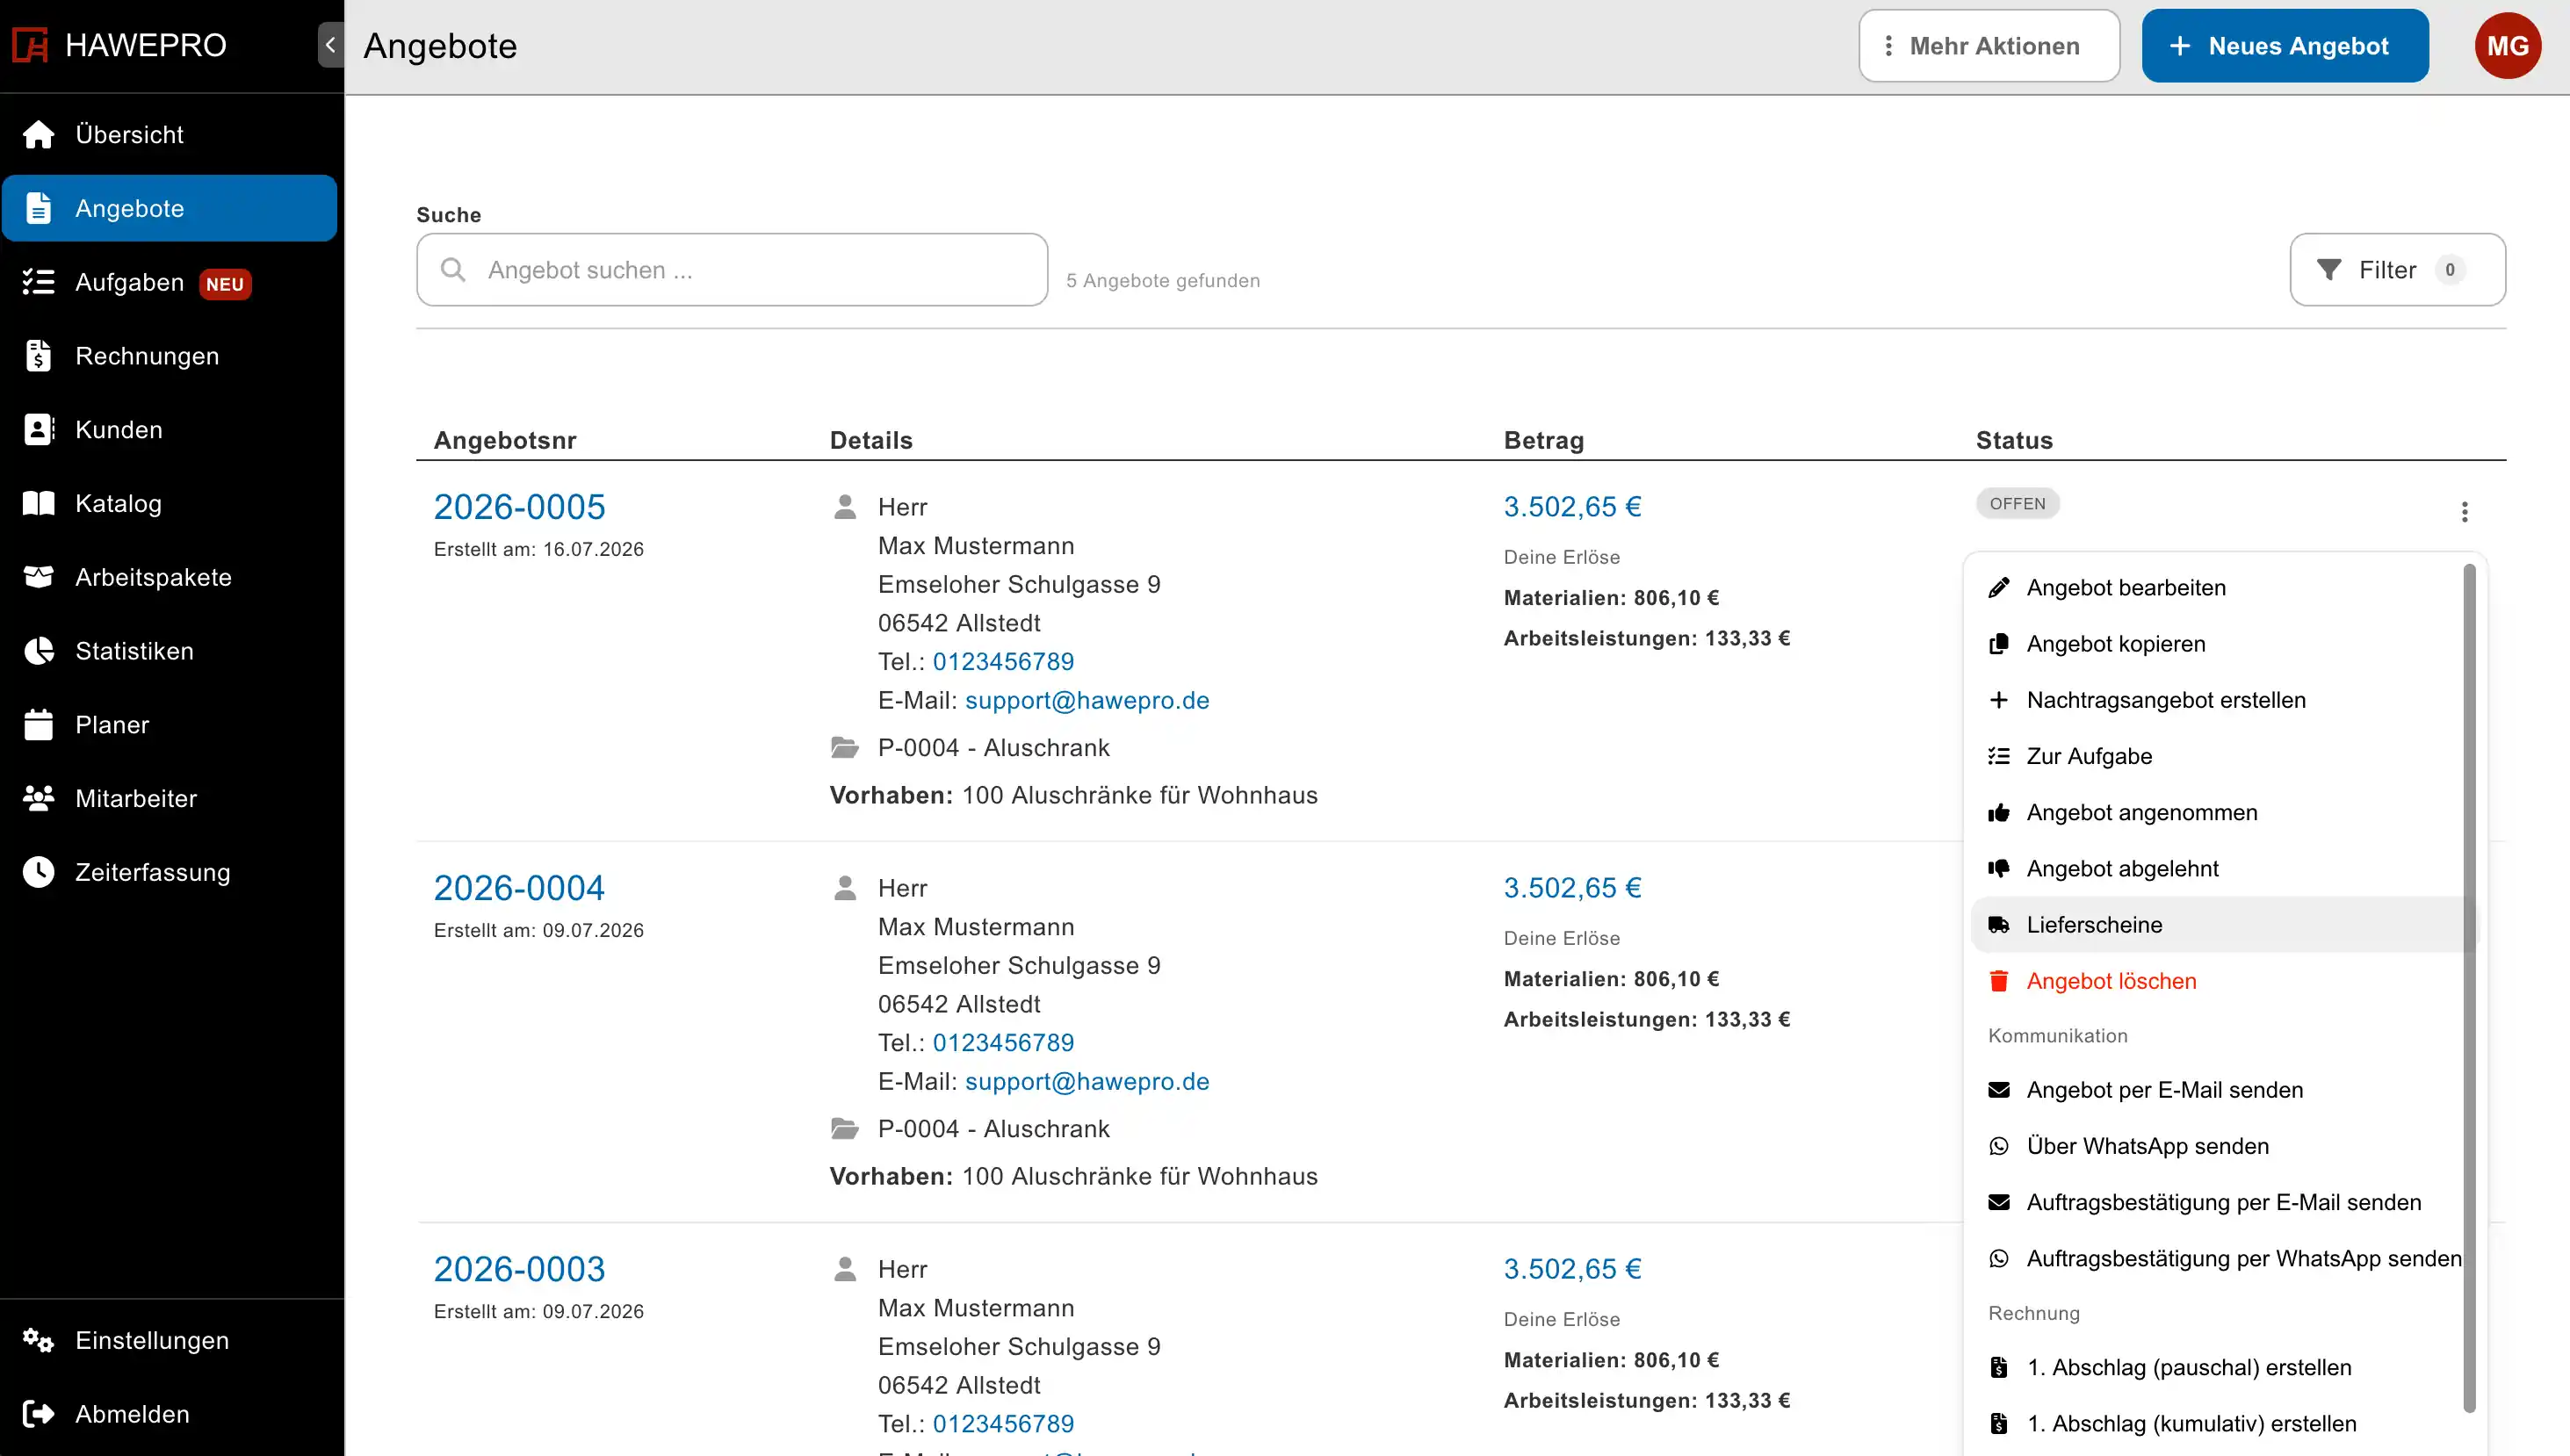Create a new offer with Neues Angebot
2570x1456 pixels.
pyautogui.click(x=2285, y=46)
